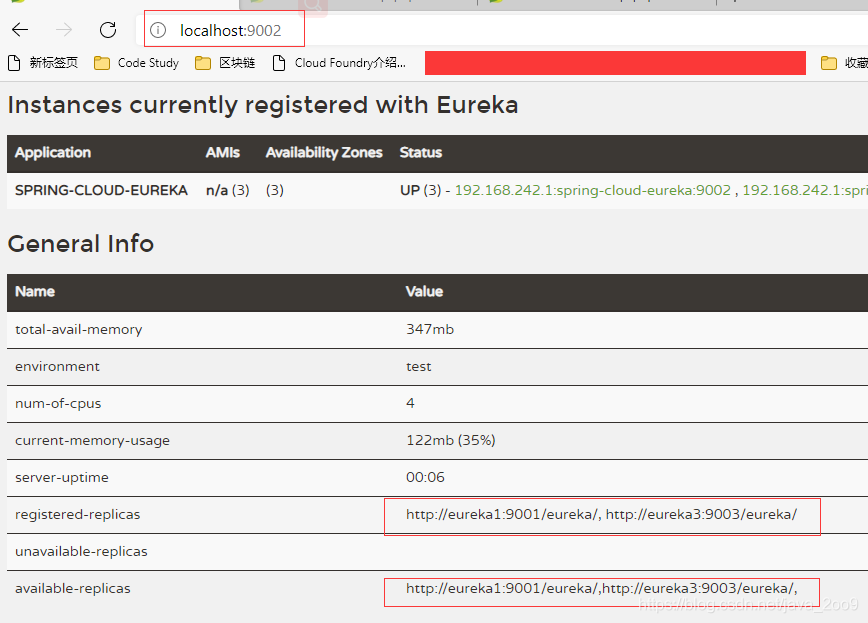Click the General Info heading
This screenshot has width=868, height=623.
coord(81,244)
